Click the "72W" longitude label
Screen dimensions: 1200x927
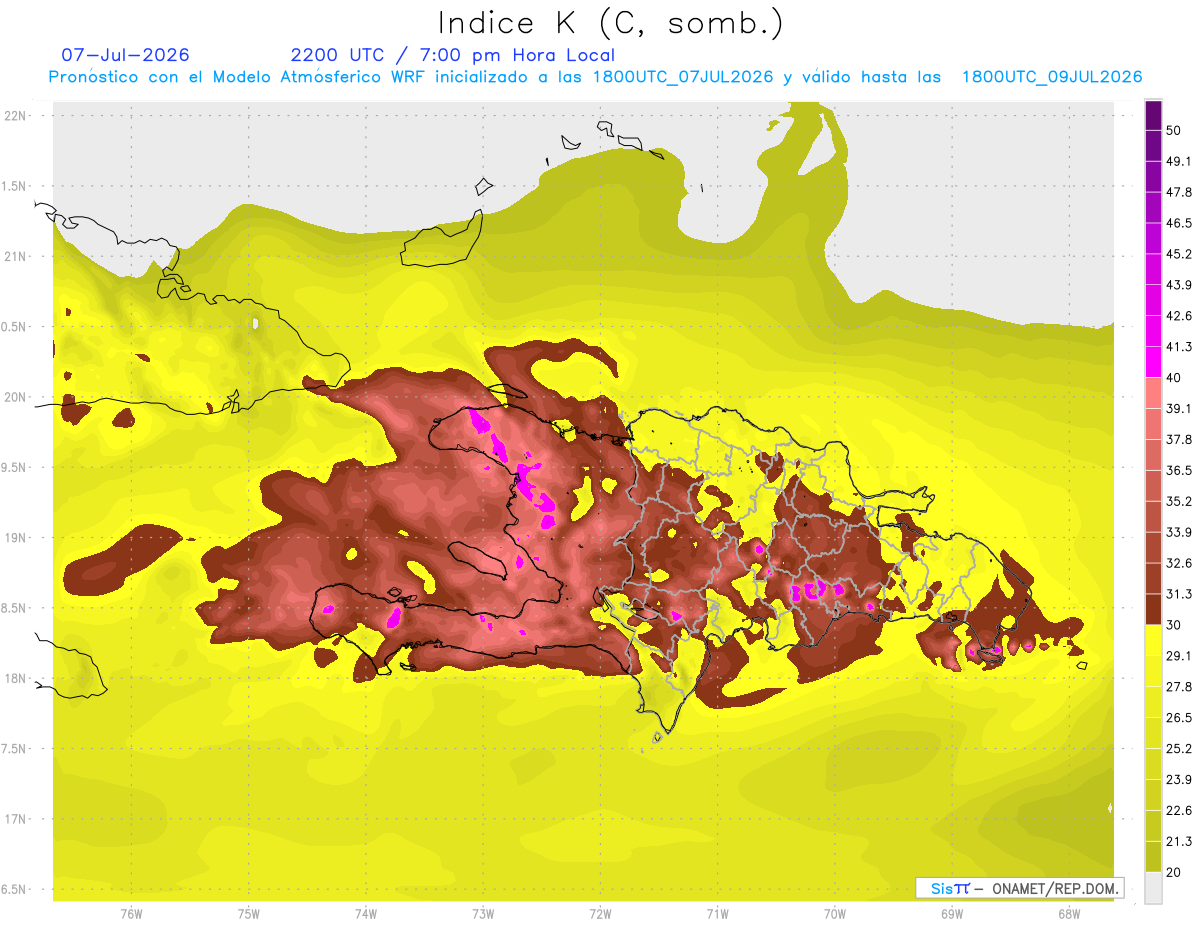[x=600, y=913]
